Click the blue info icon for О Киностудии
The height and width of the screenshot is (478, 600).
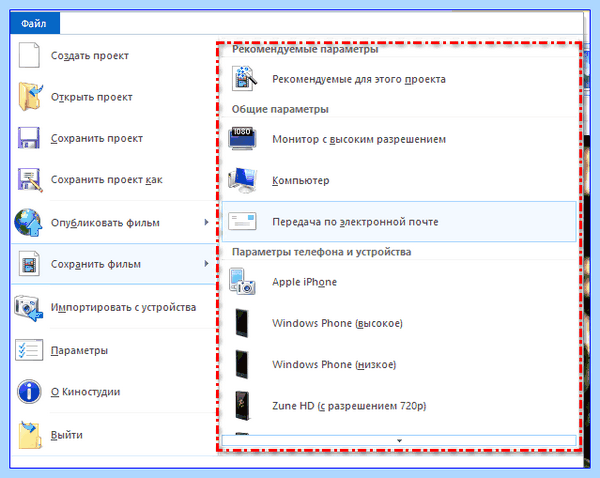tap(29, 392)
